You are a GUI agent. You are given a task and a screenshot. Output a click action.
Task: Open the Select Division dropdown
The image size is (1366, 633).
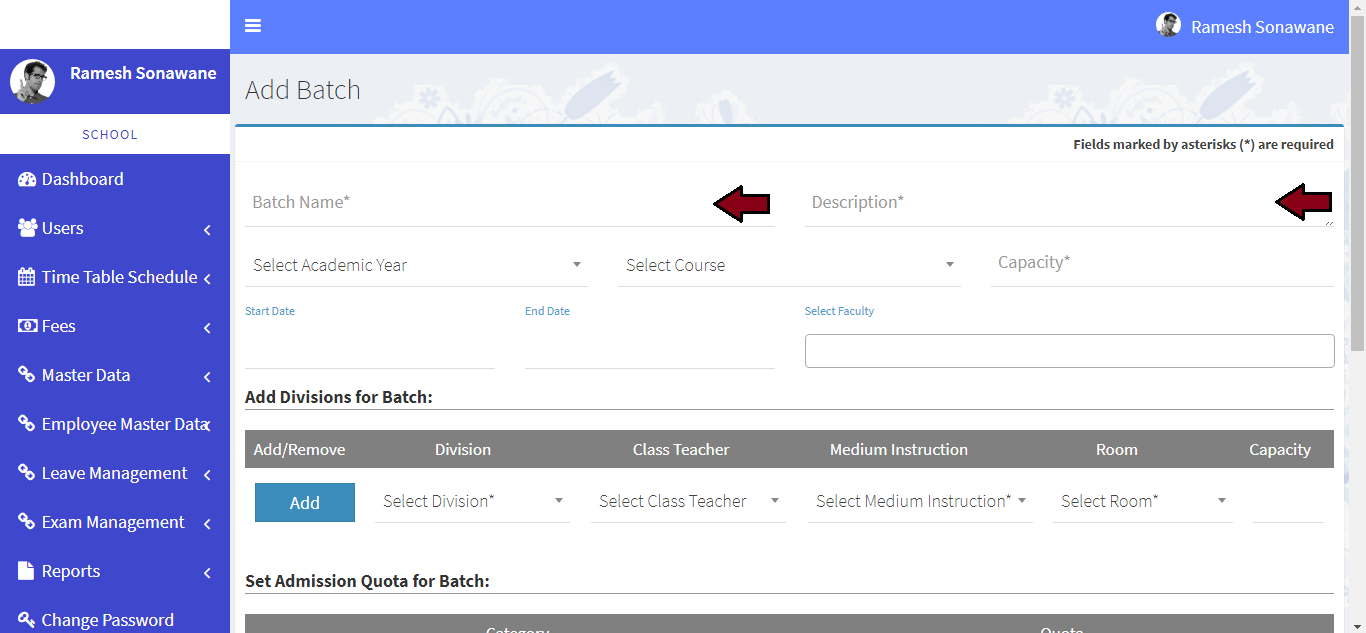(x=472, y=501)
